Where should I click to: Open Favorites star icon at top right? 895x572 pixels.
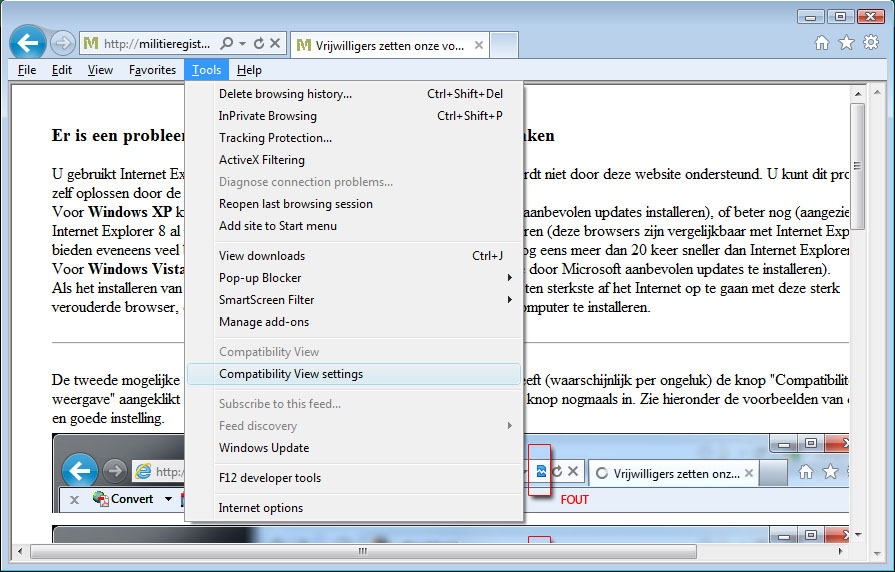(846, 43)
